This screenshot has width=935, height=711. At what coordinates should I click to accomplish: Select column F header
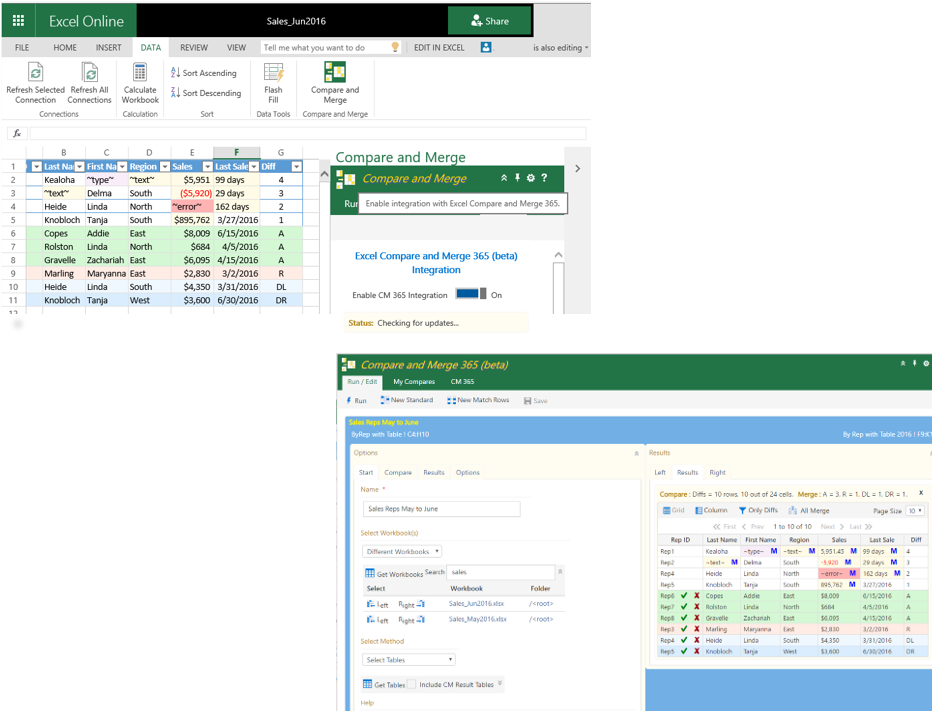pyautogui.click(x=237, y=152)
